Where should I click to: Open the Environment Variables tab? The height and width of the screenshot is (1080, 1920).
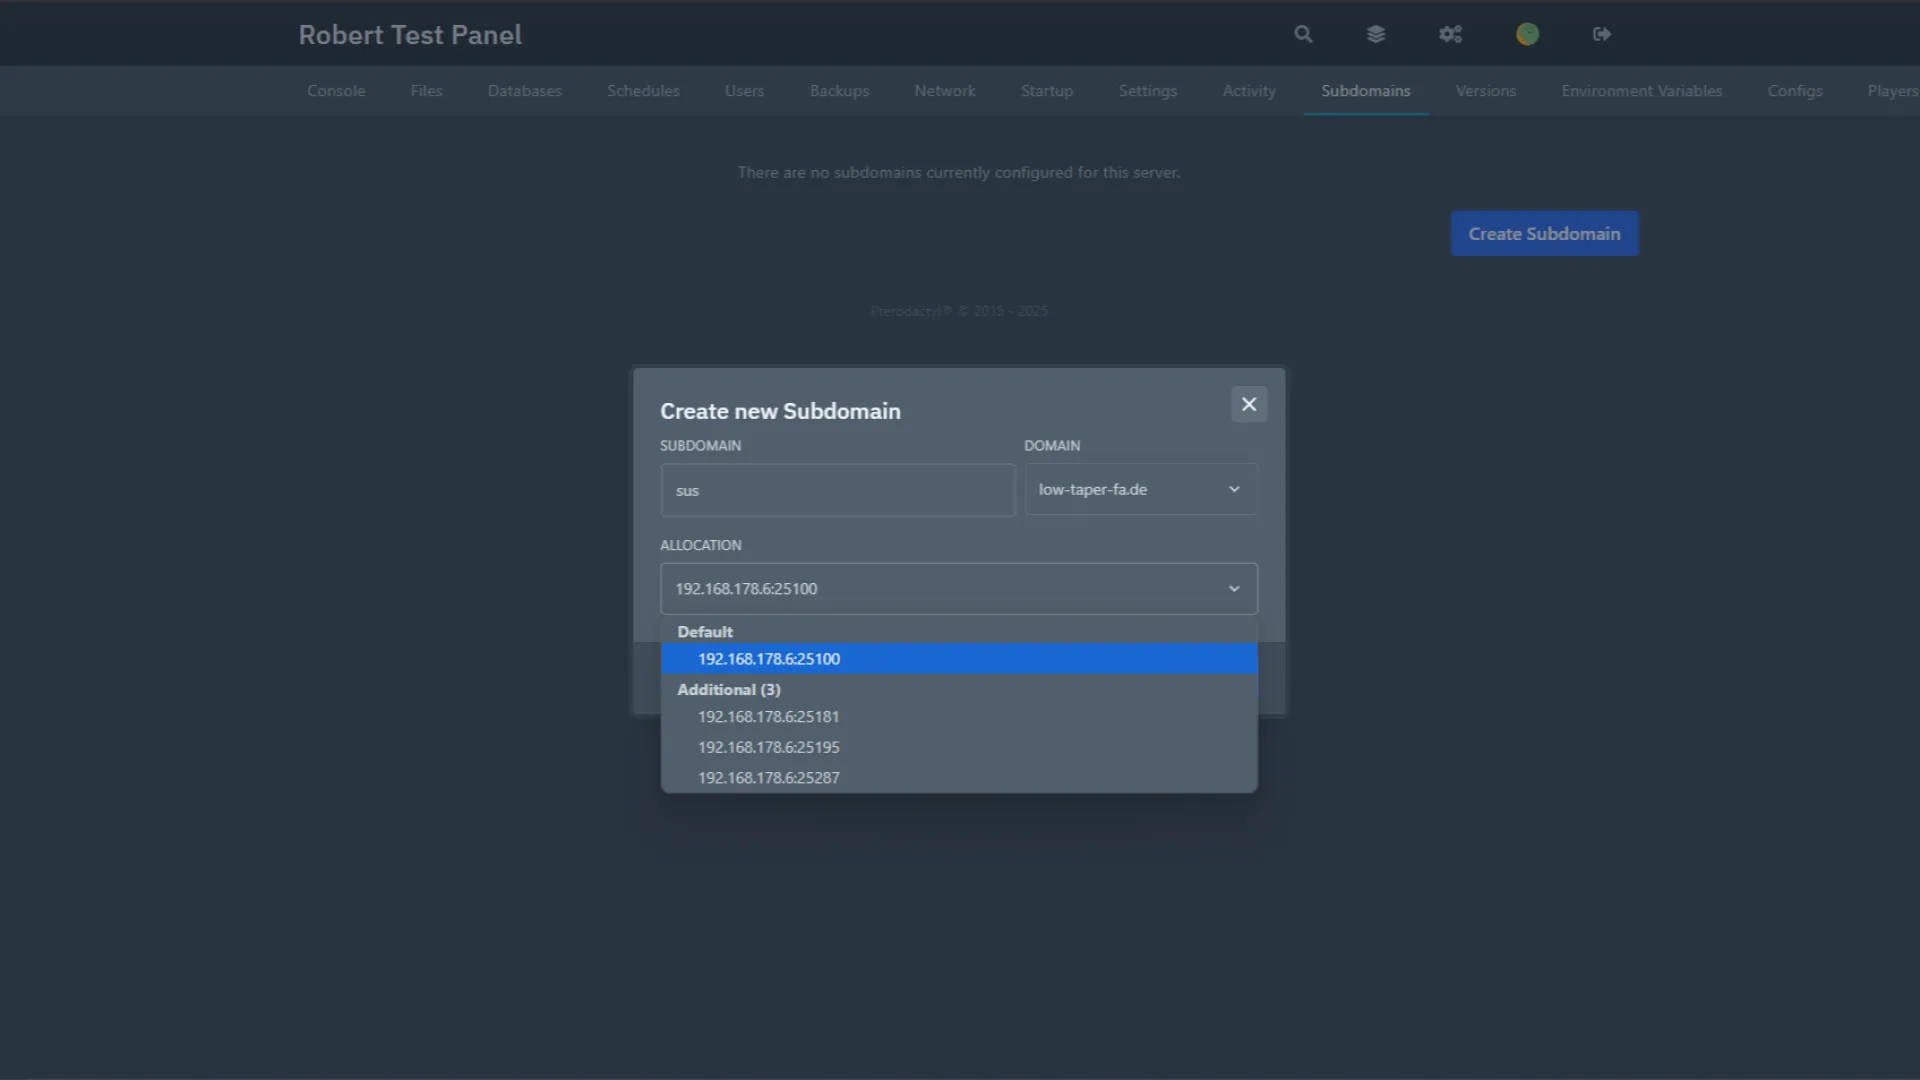pos(1641,91)
